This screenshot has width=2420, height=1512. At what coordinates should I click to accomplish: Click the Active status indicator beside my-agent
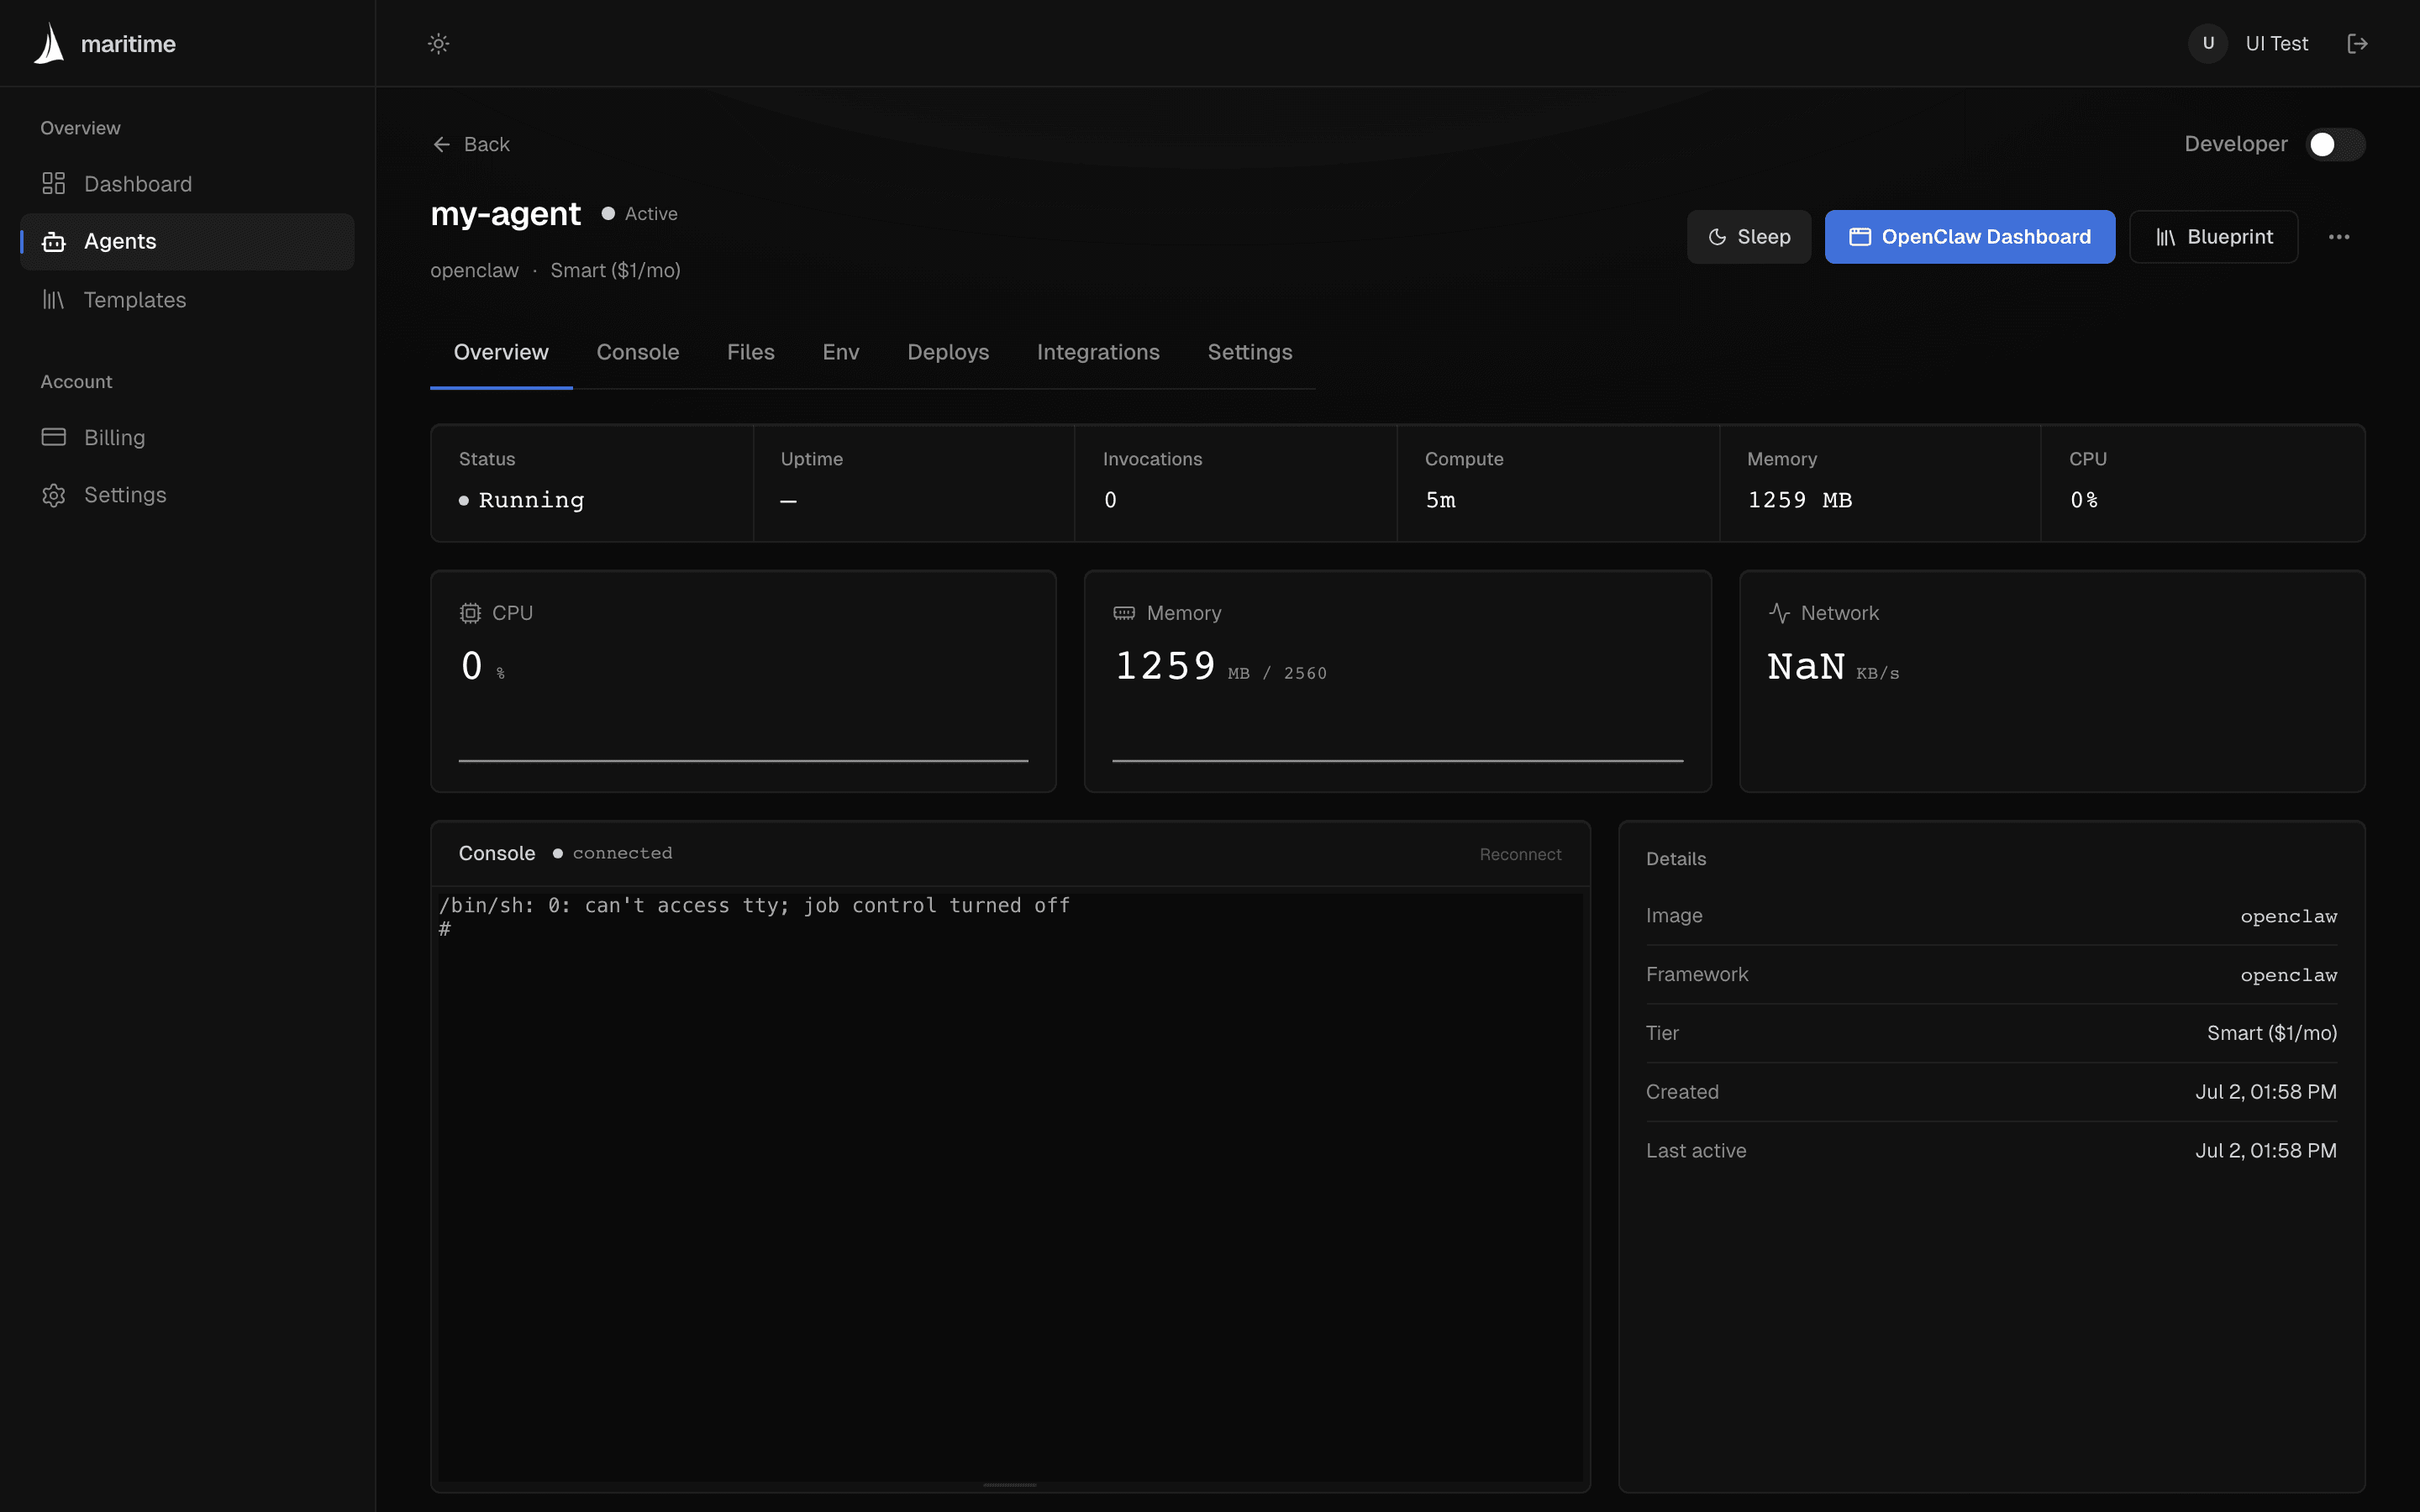pyautogui.click(x=640, y=214)
